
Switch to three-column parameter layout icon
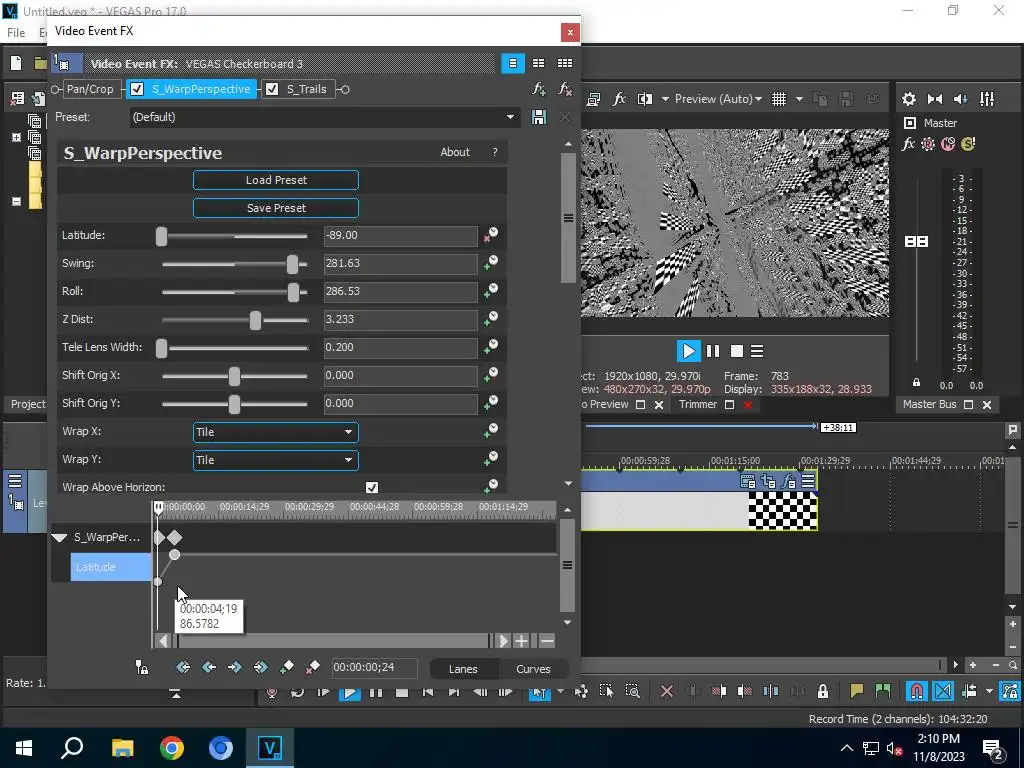(x=565, y=63)
